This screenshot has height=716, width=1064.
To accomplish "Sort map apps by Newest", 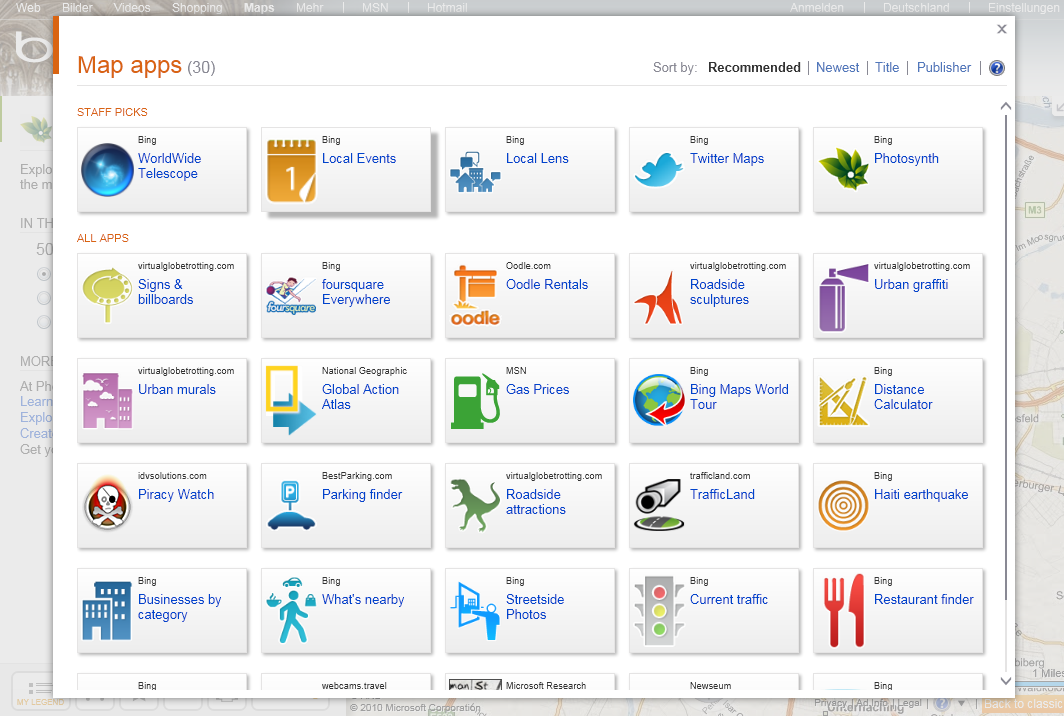I will tap(837, 68).
